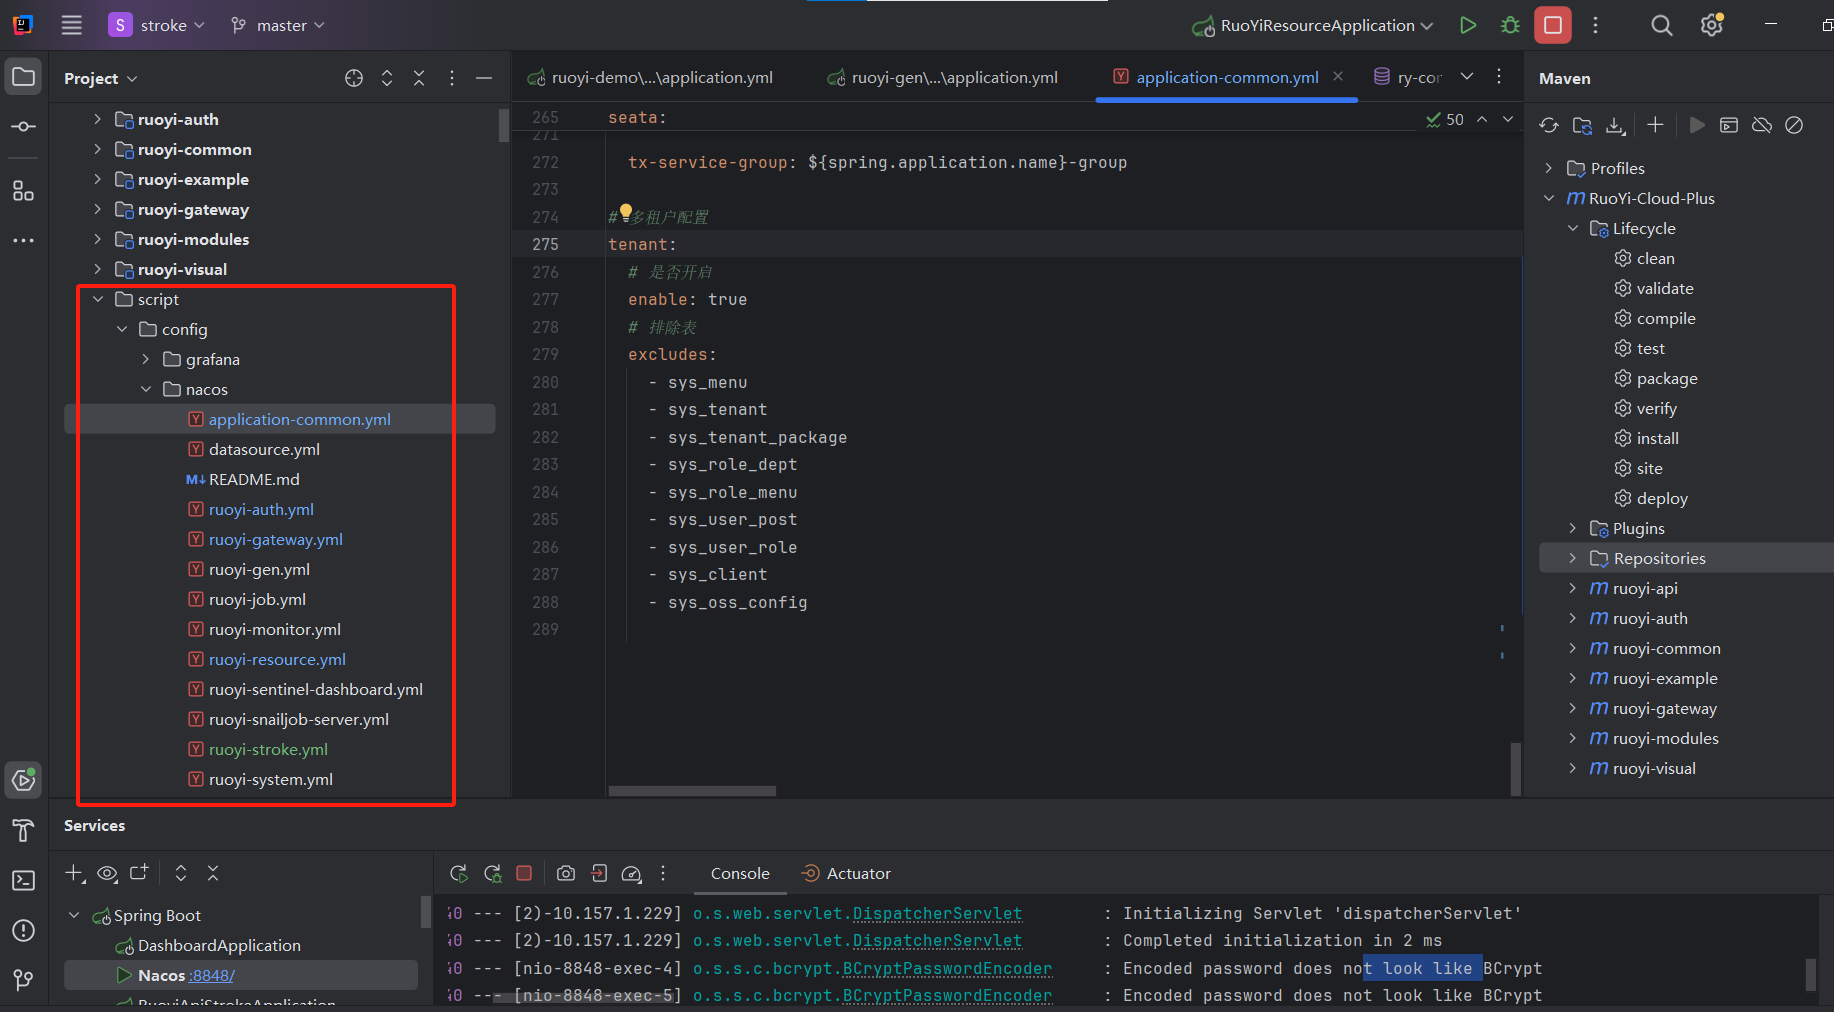
Task: Stop service red square in Services toolbar
Action: [524, 873]
